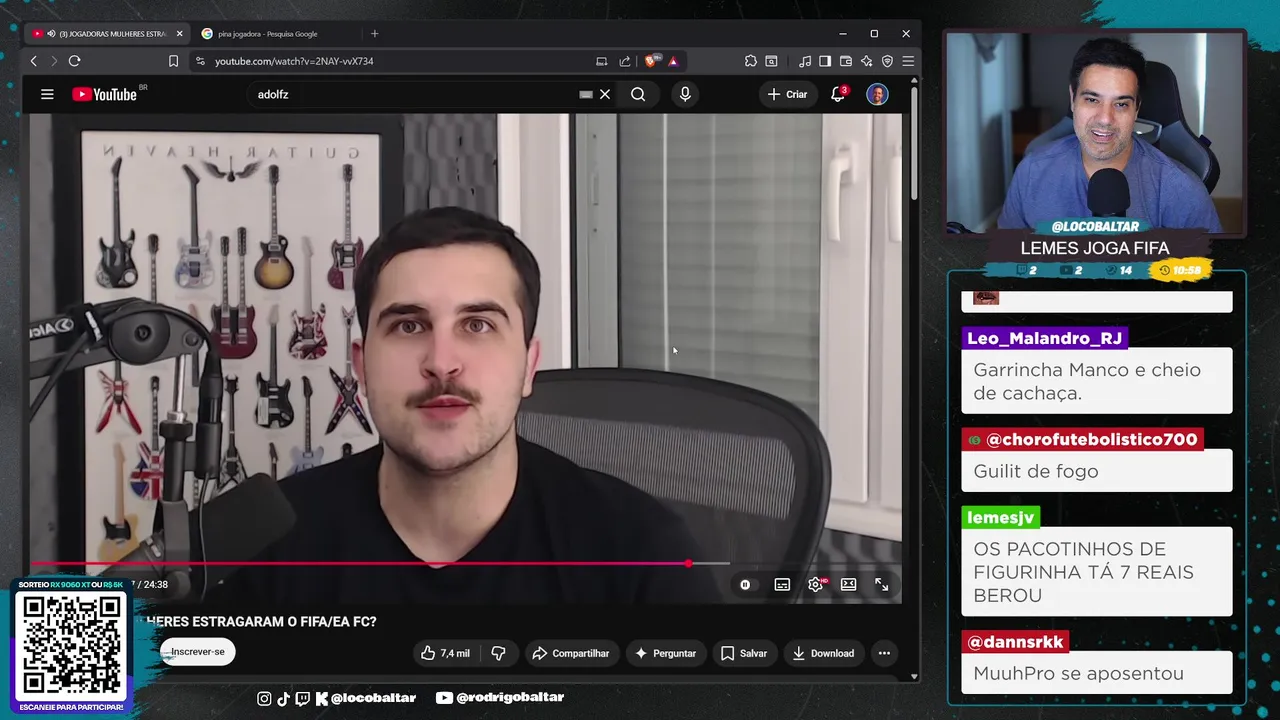1280x720 pixels.
Task: Toggle subtitles captions in the player
Action: 782,585
